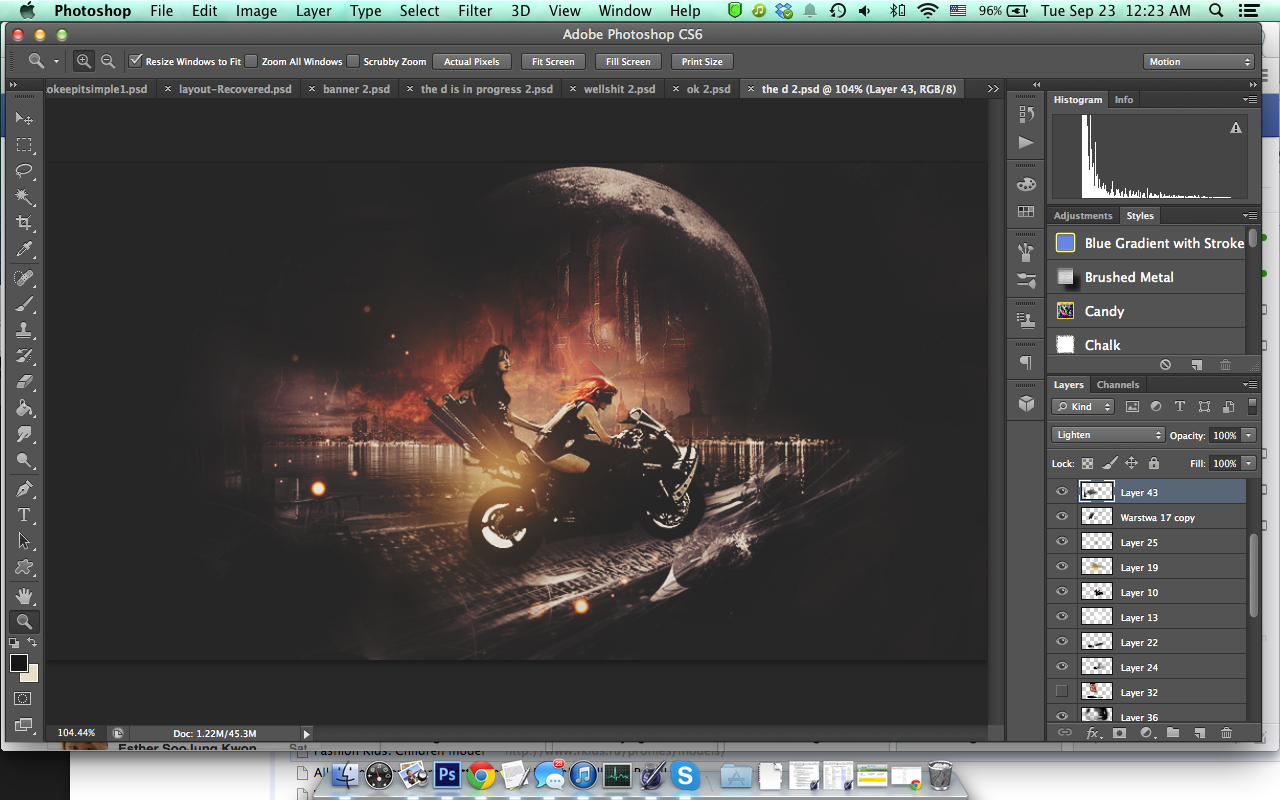
Task: Select the Custom Shape tool
Action: coord(24,567)
